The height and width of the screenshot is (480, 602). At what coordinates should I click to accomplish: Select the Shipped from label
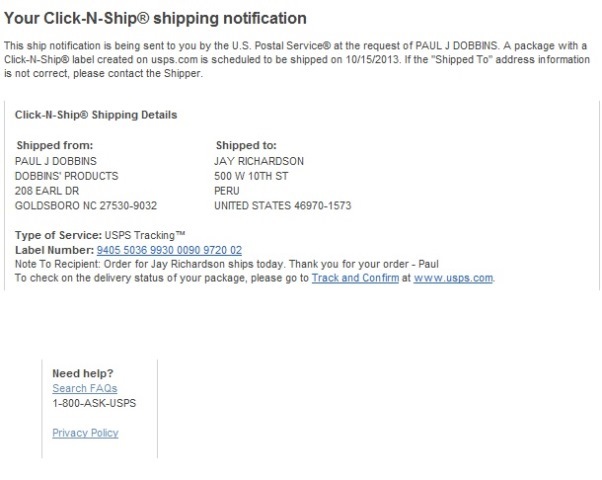pos(55,146)
